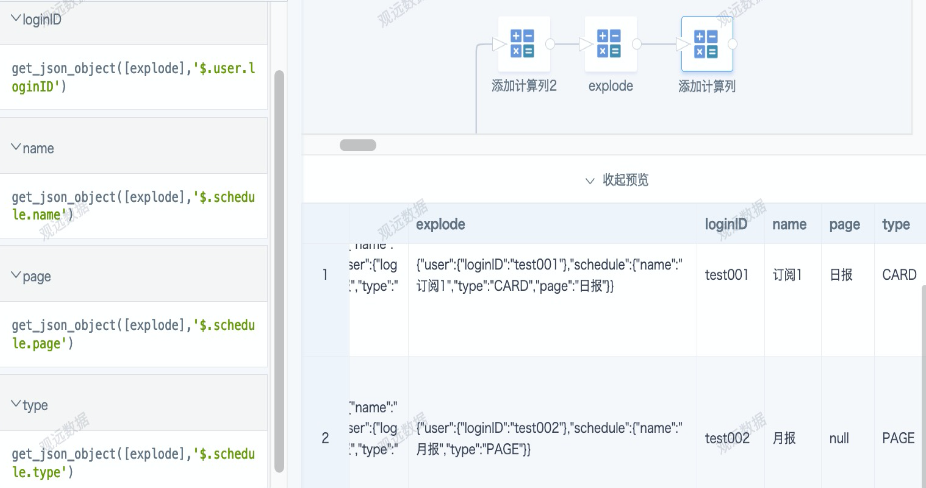
Task: Select the explode node icon
Action: tap(610, 44)
